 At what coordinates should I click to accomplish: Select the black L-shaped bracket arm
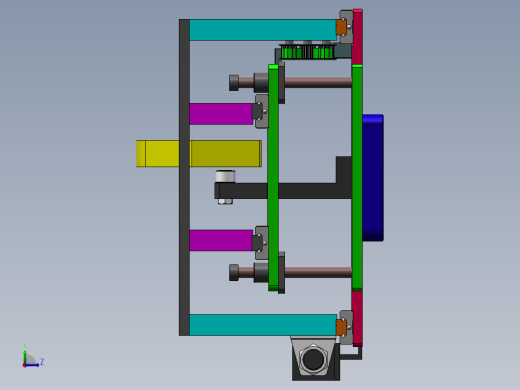coord(283,191)
